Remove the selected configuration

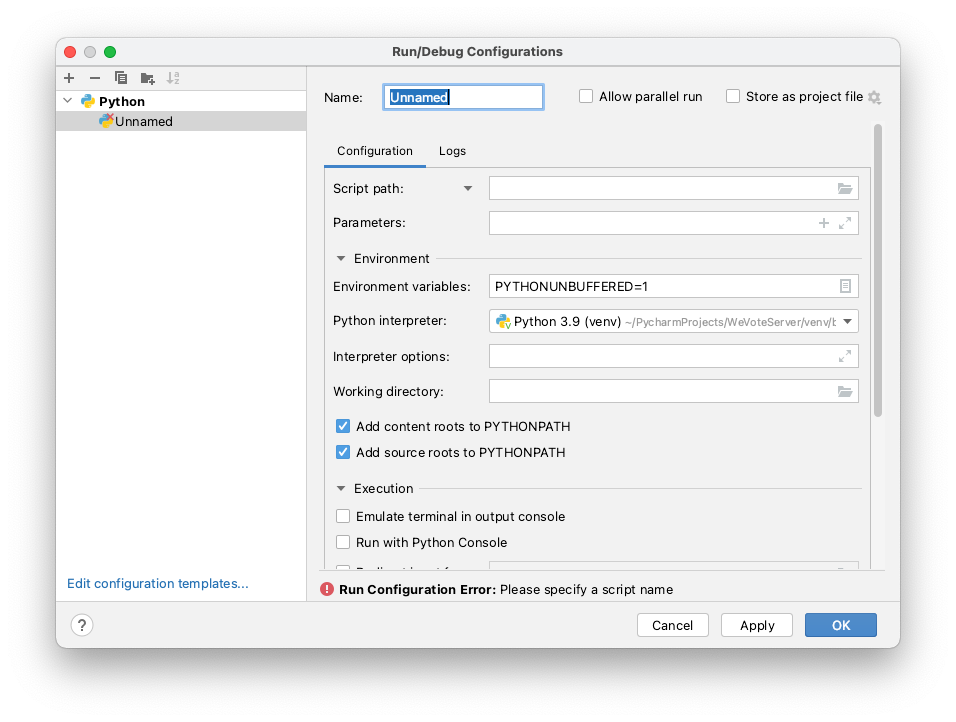tap(95, 78)
